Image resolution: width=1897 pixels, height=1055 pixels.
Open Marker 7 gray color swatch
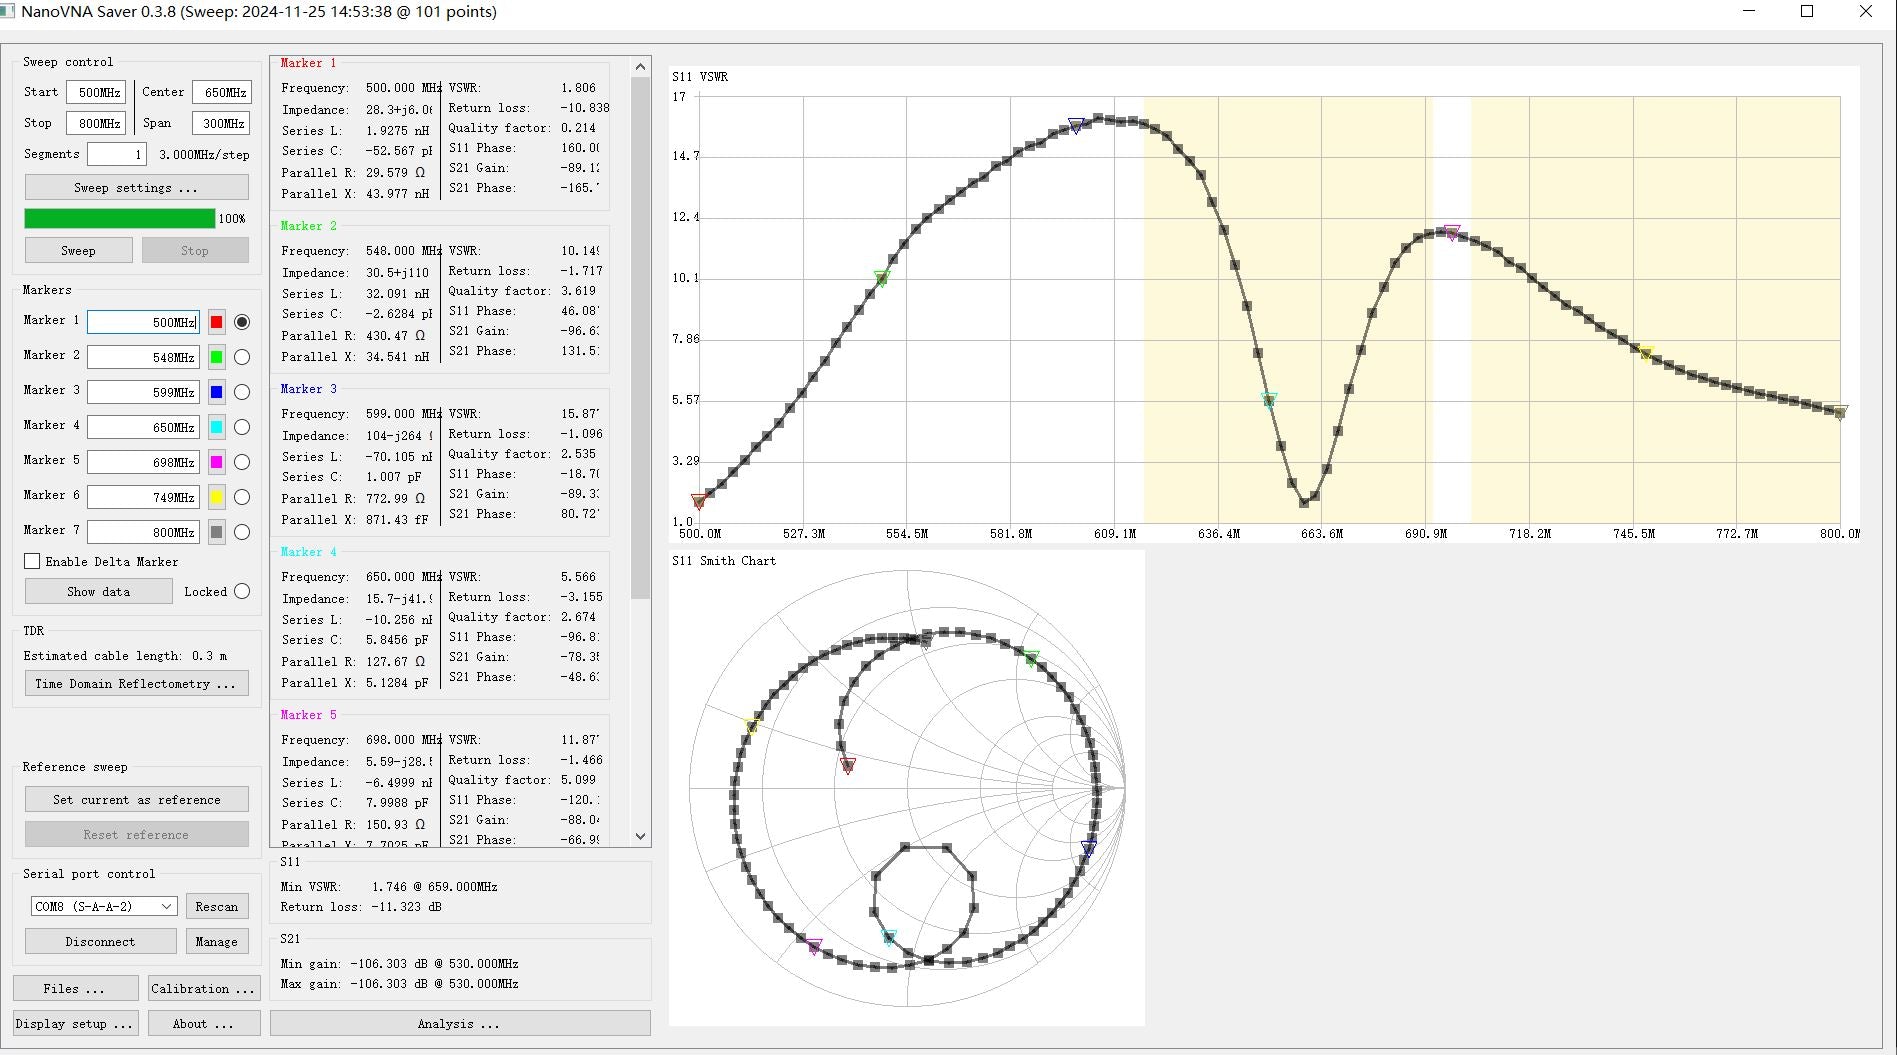216,532
